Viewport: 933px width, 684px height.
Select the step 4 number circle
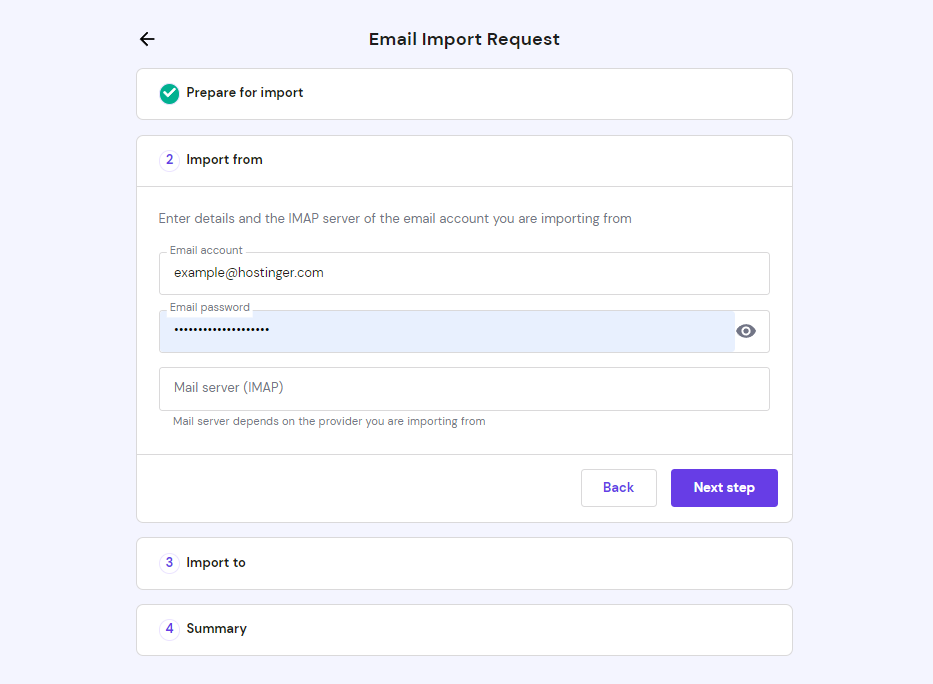click(169, 629)
